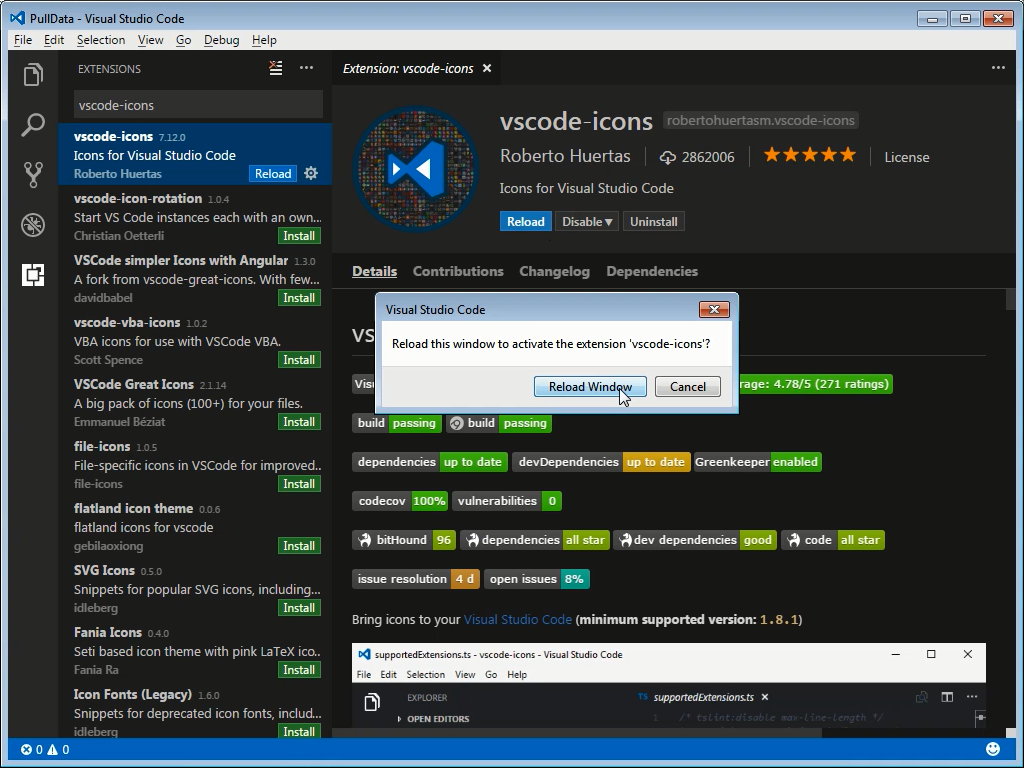
Task: Click the vscode-icons extension logo
Action: click(415, 169)
